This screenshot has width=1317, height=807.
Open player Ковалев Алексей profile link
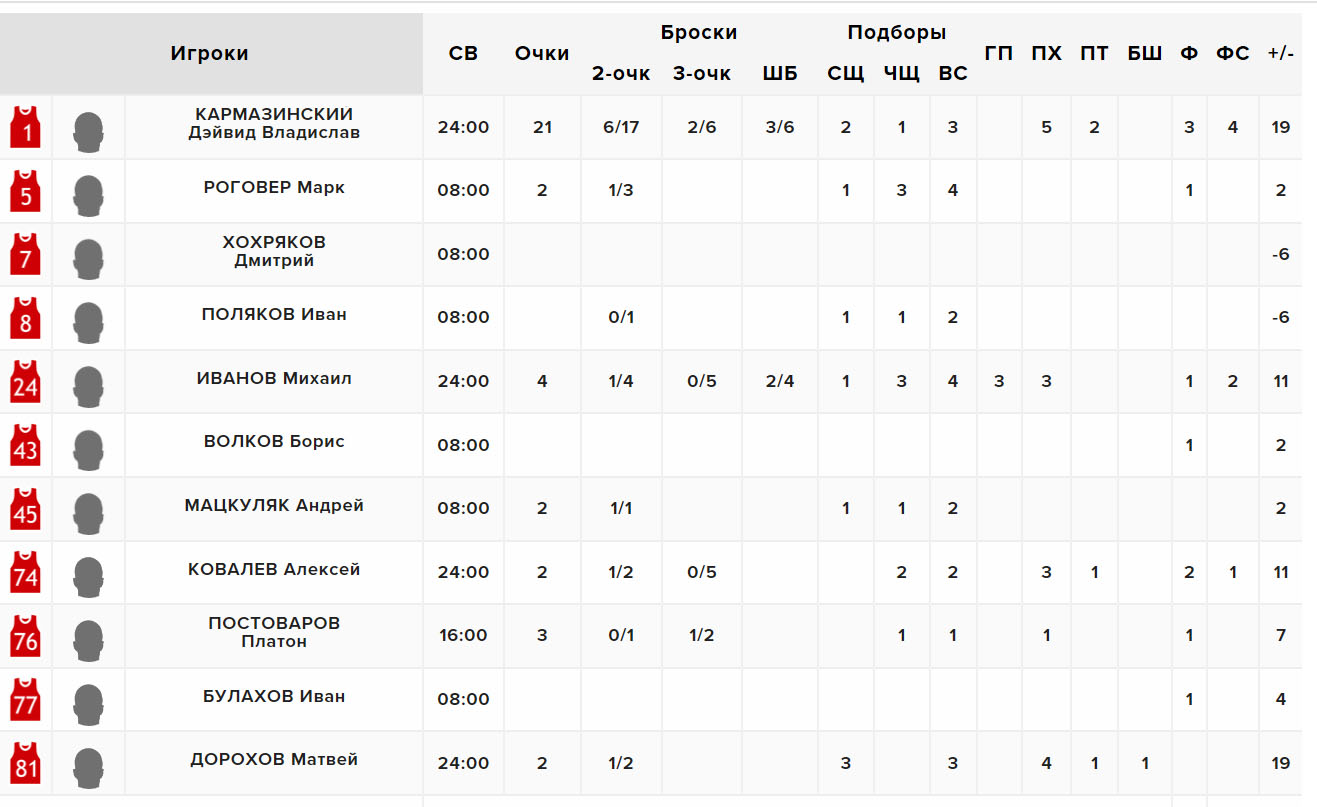(x=274, y=569)
